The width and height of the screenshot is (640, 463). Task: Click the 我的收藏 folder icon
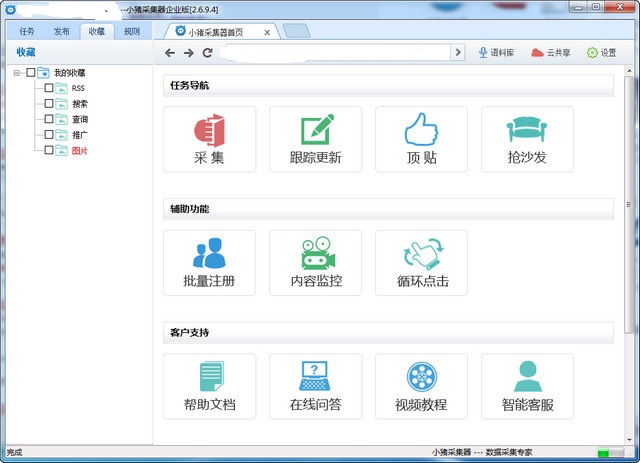(x=43, y=73)
